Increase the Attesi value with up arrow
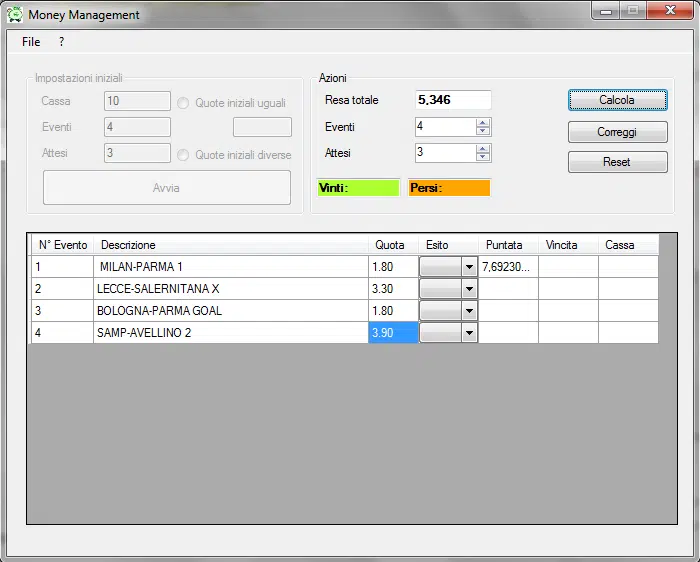This screenshot has height=562, width=700. pos(483,149)
